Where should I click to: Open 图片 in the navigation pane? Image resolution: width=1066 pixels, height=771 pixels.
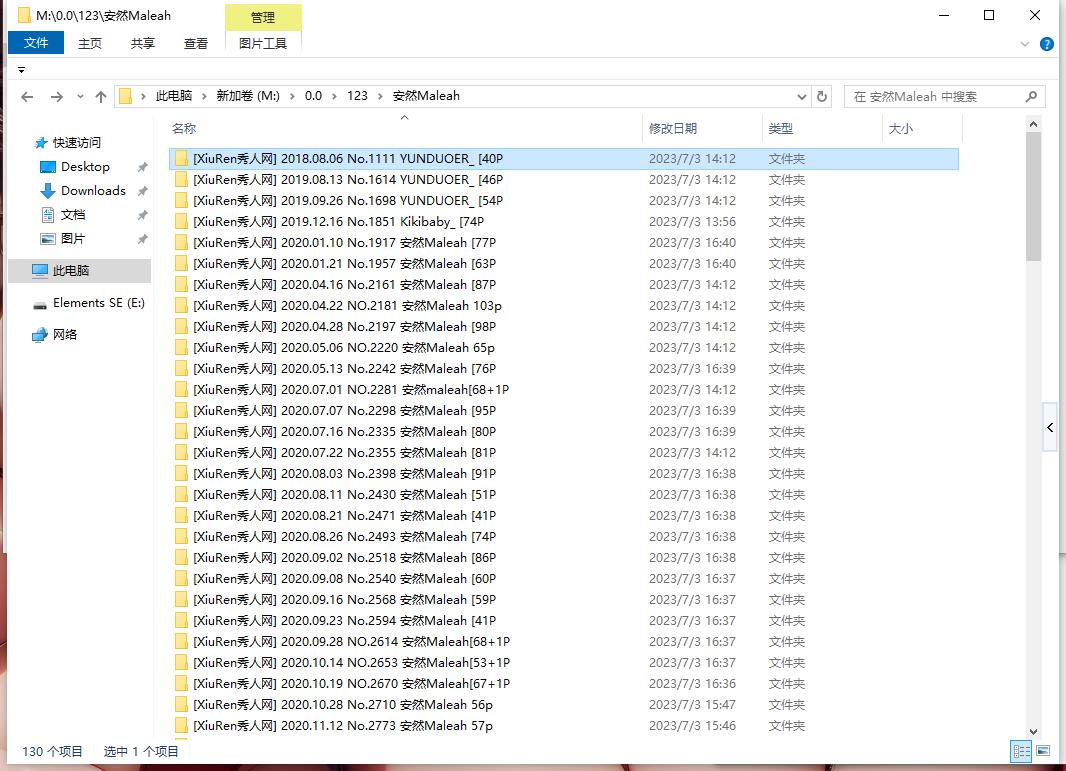73,239
